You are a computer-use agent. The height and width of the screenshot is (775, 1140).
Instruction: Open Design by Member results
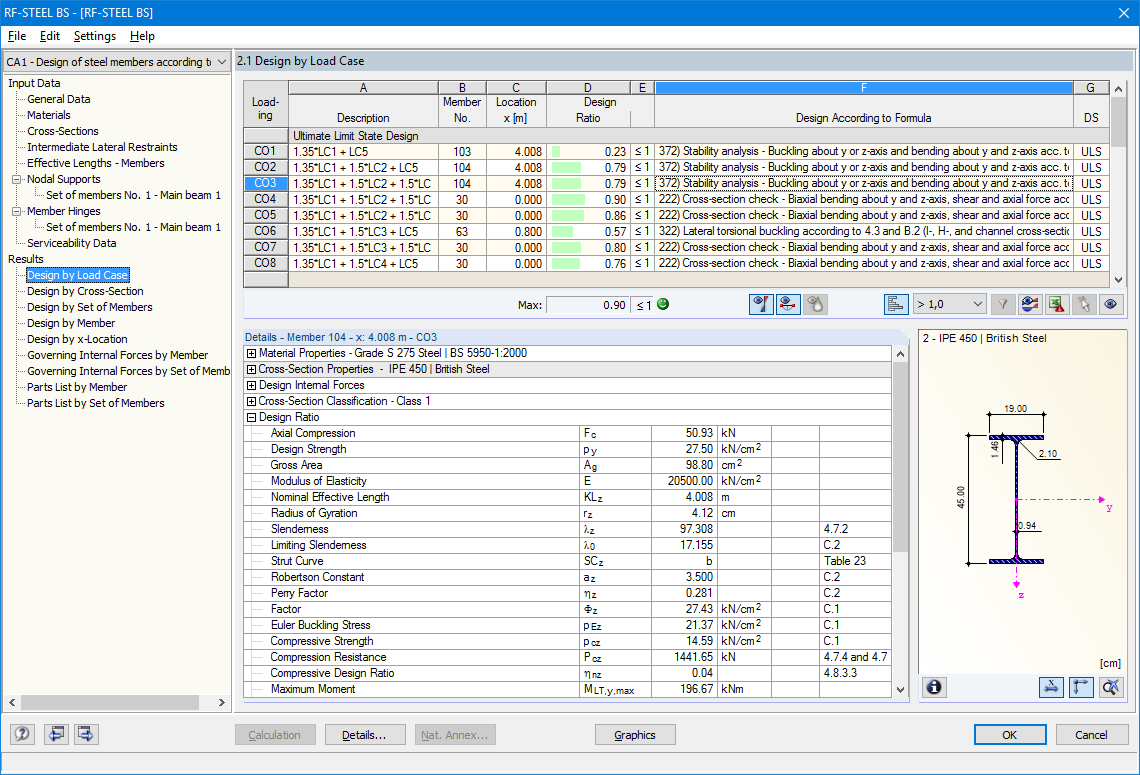tap(71, 323)
